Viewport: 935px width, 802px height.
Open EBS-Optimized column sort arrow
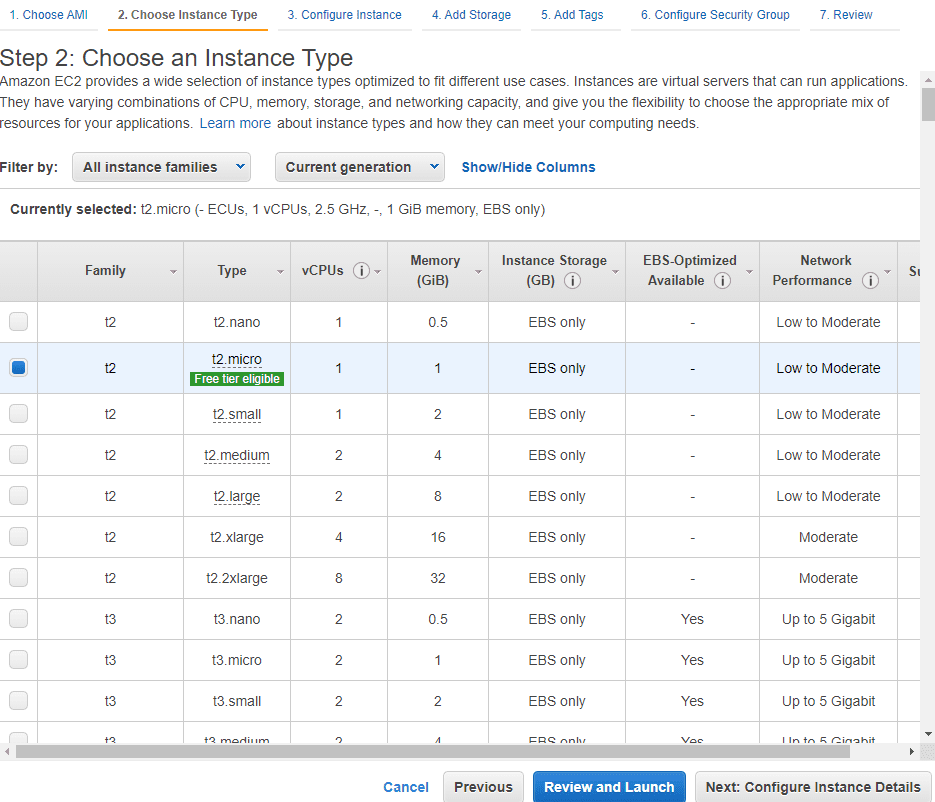click(x=750, y=272)
